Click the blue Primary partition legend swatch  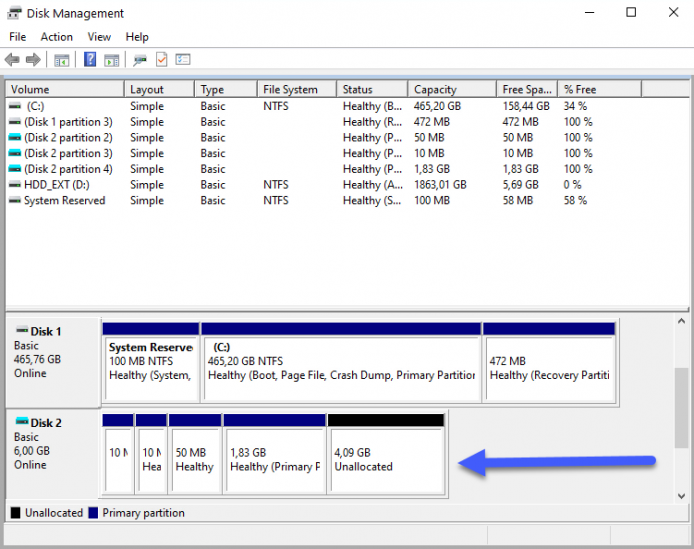tap(93, 513)
